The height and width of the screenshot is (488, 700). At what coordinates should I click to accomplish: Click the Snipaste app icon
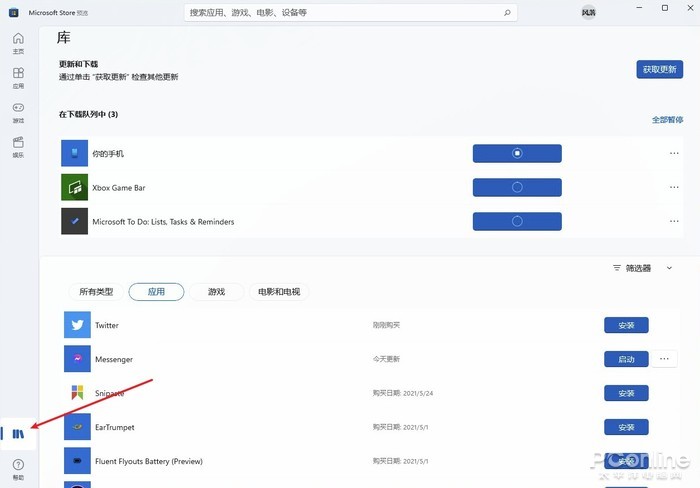point(77,392)
